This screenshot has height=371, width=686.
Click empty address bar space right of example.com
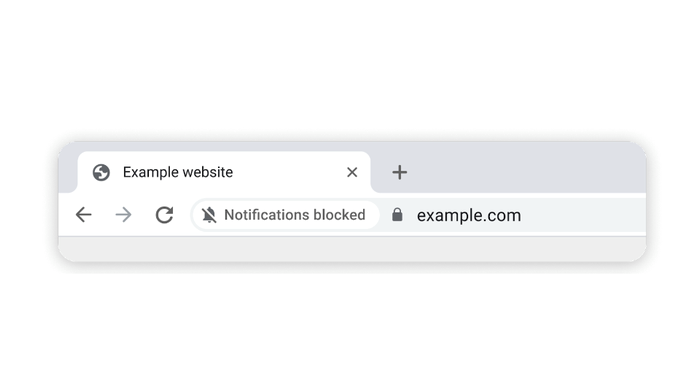[x=582, y=215]
